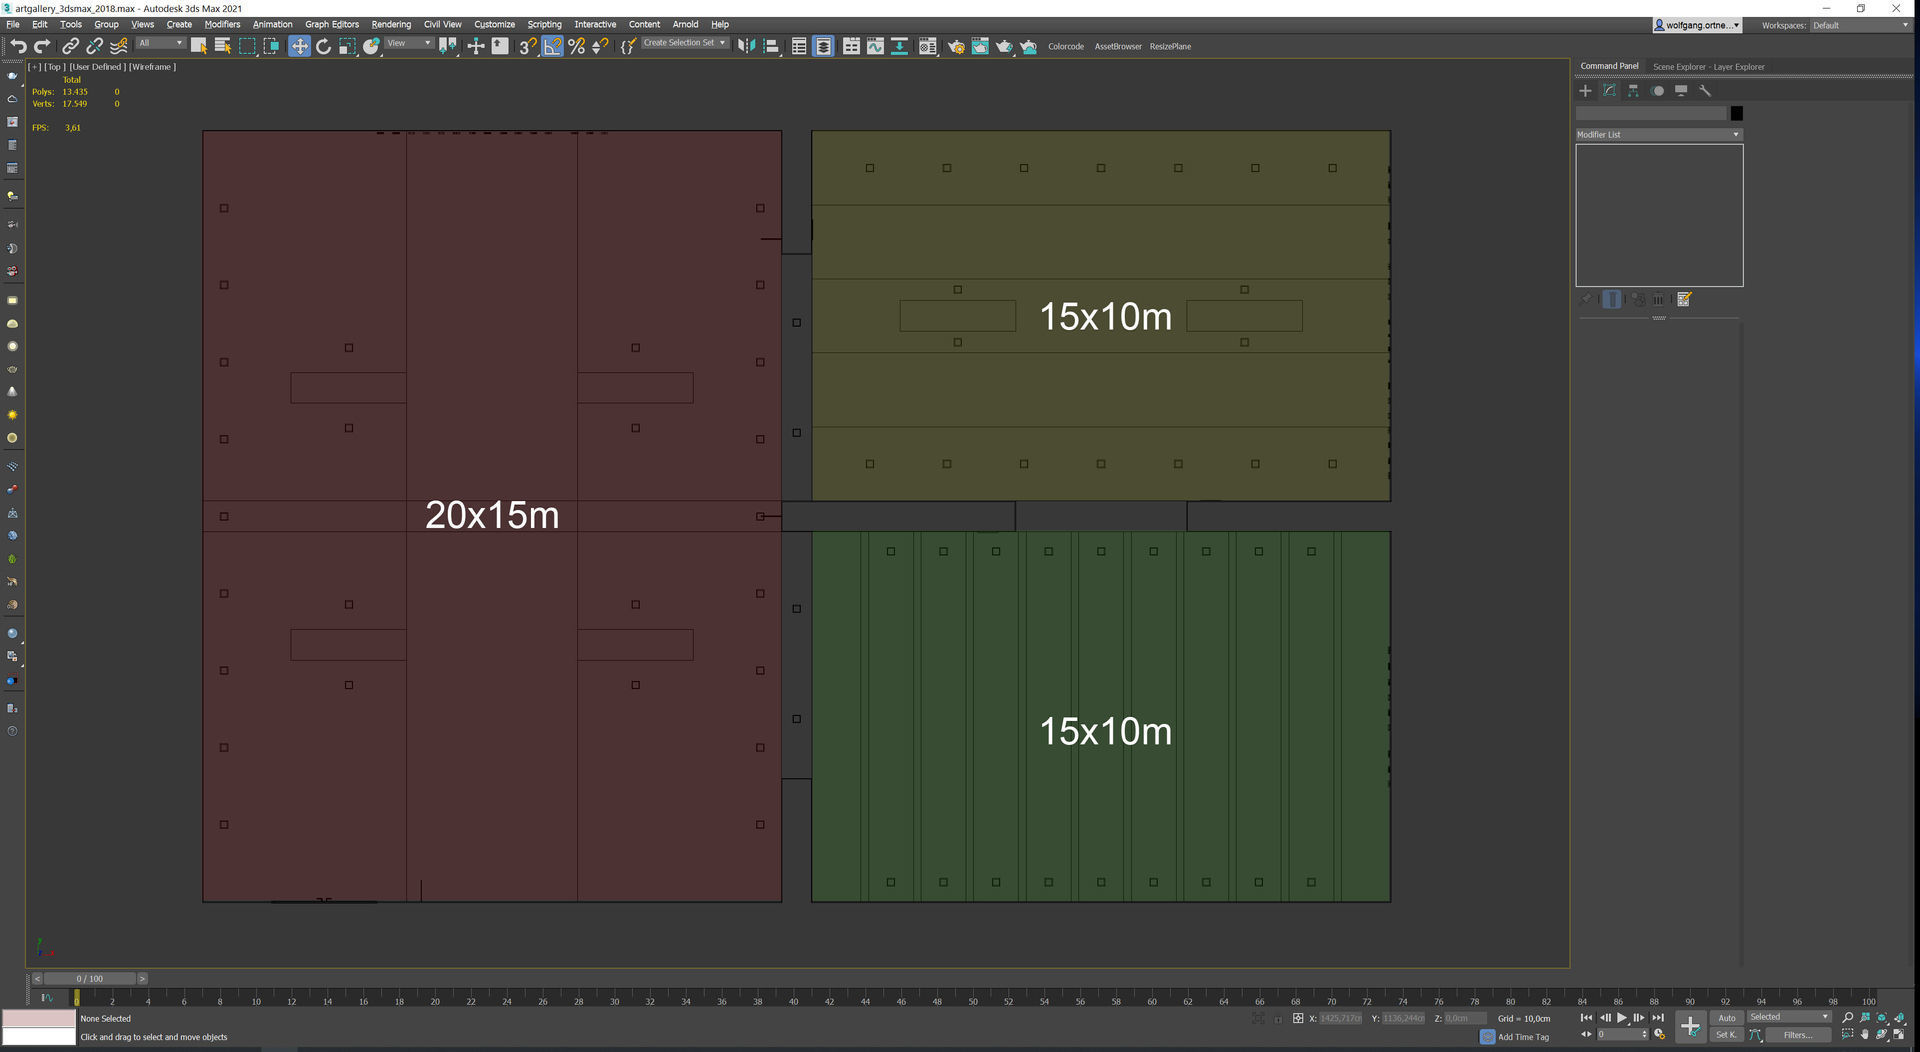
Task: Play the animation
Action: click(1621, 1018)
